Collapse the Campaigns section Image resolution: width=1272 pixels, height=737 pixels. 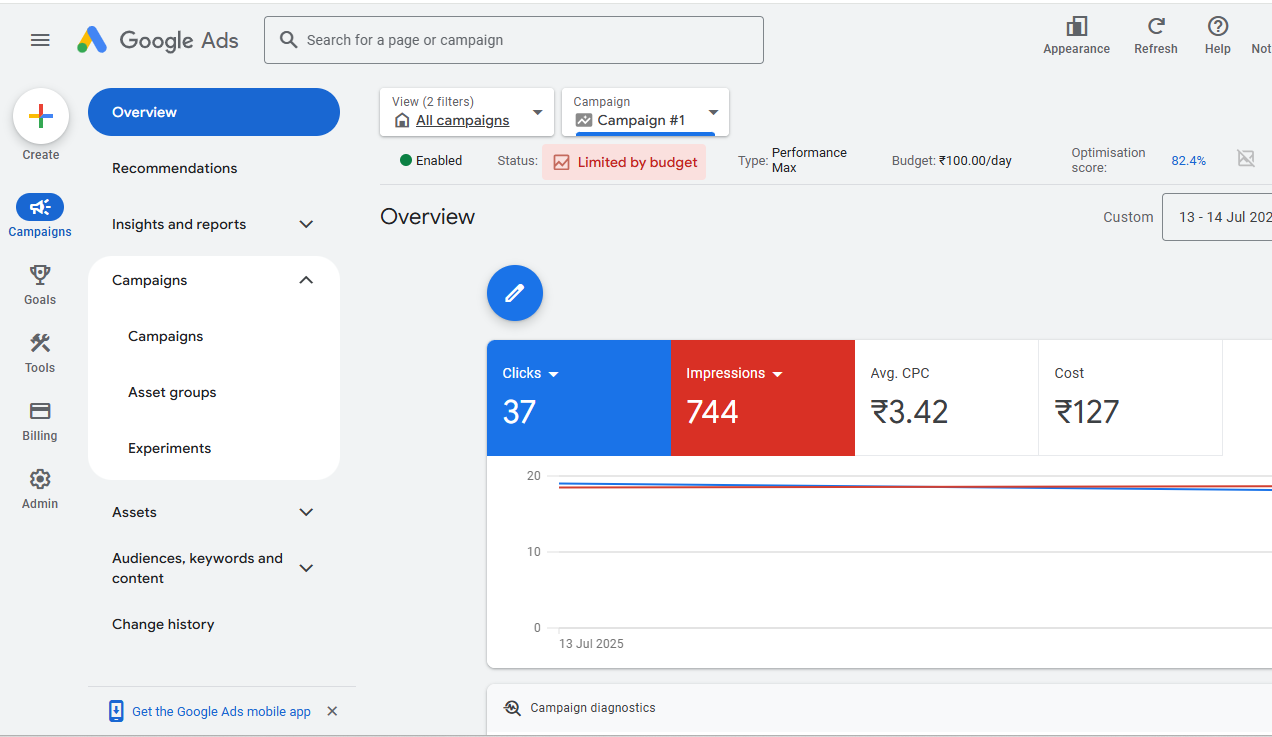pos(306,280)
